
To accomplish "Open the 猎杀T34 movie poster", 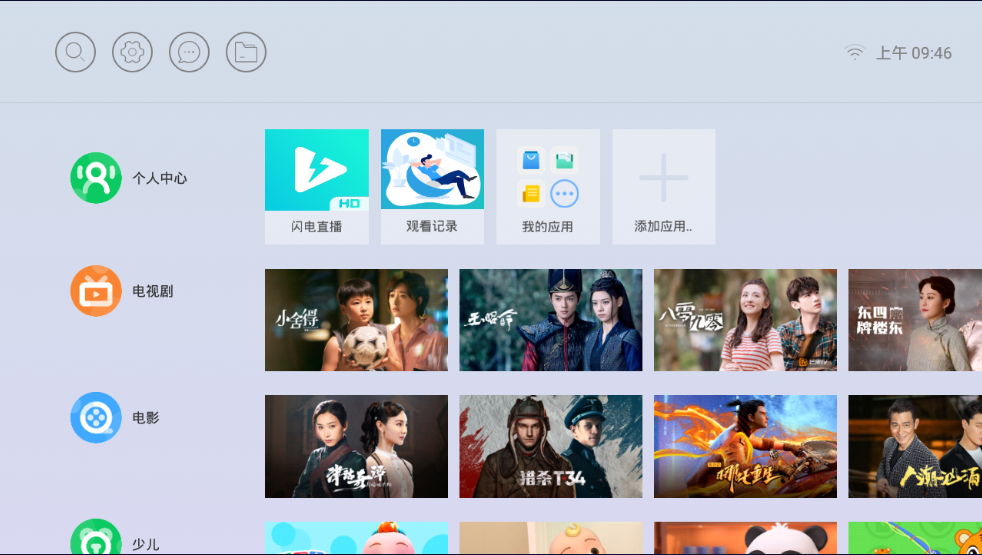I will pos(550,447).
